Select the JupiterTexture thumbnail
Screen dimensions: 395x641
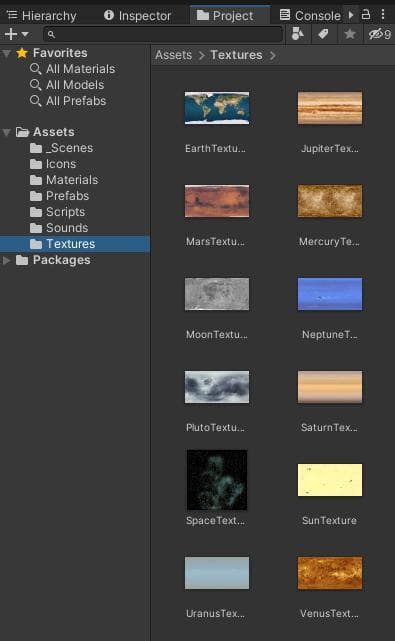pos(330,108)
